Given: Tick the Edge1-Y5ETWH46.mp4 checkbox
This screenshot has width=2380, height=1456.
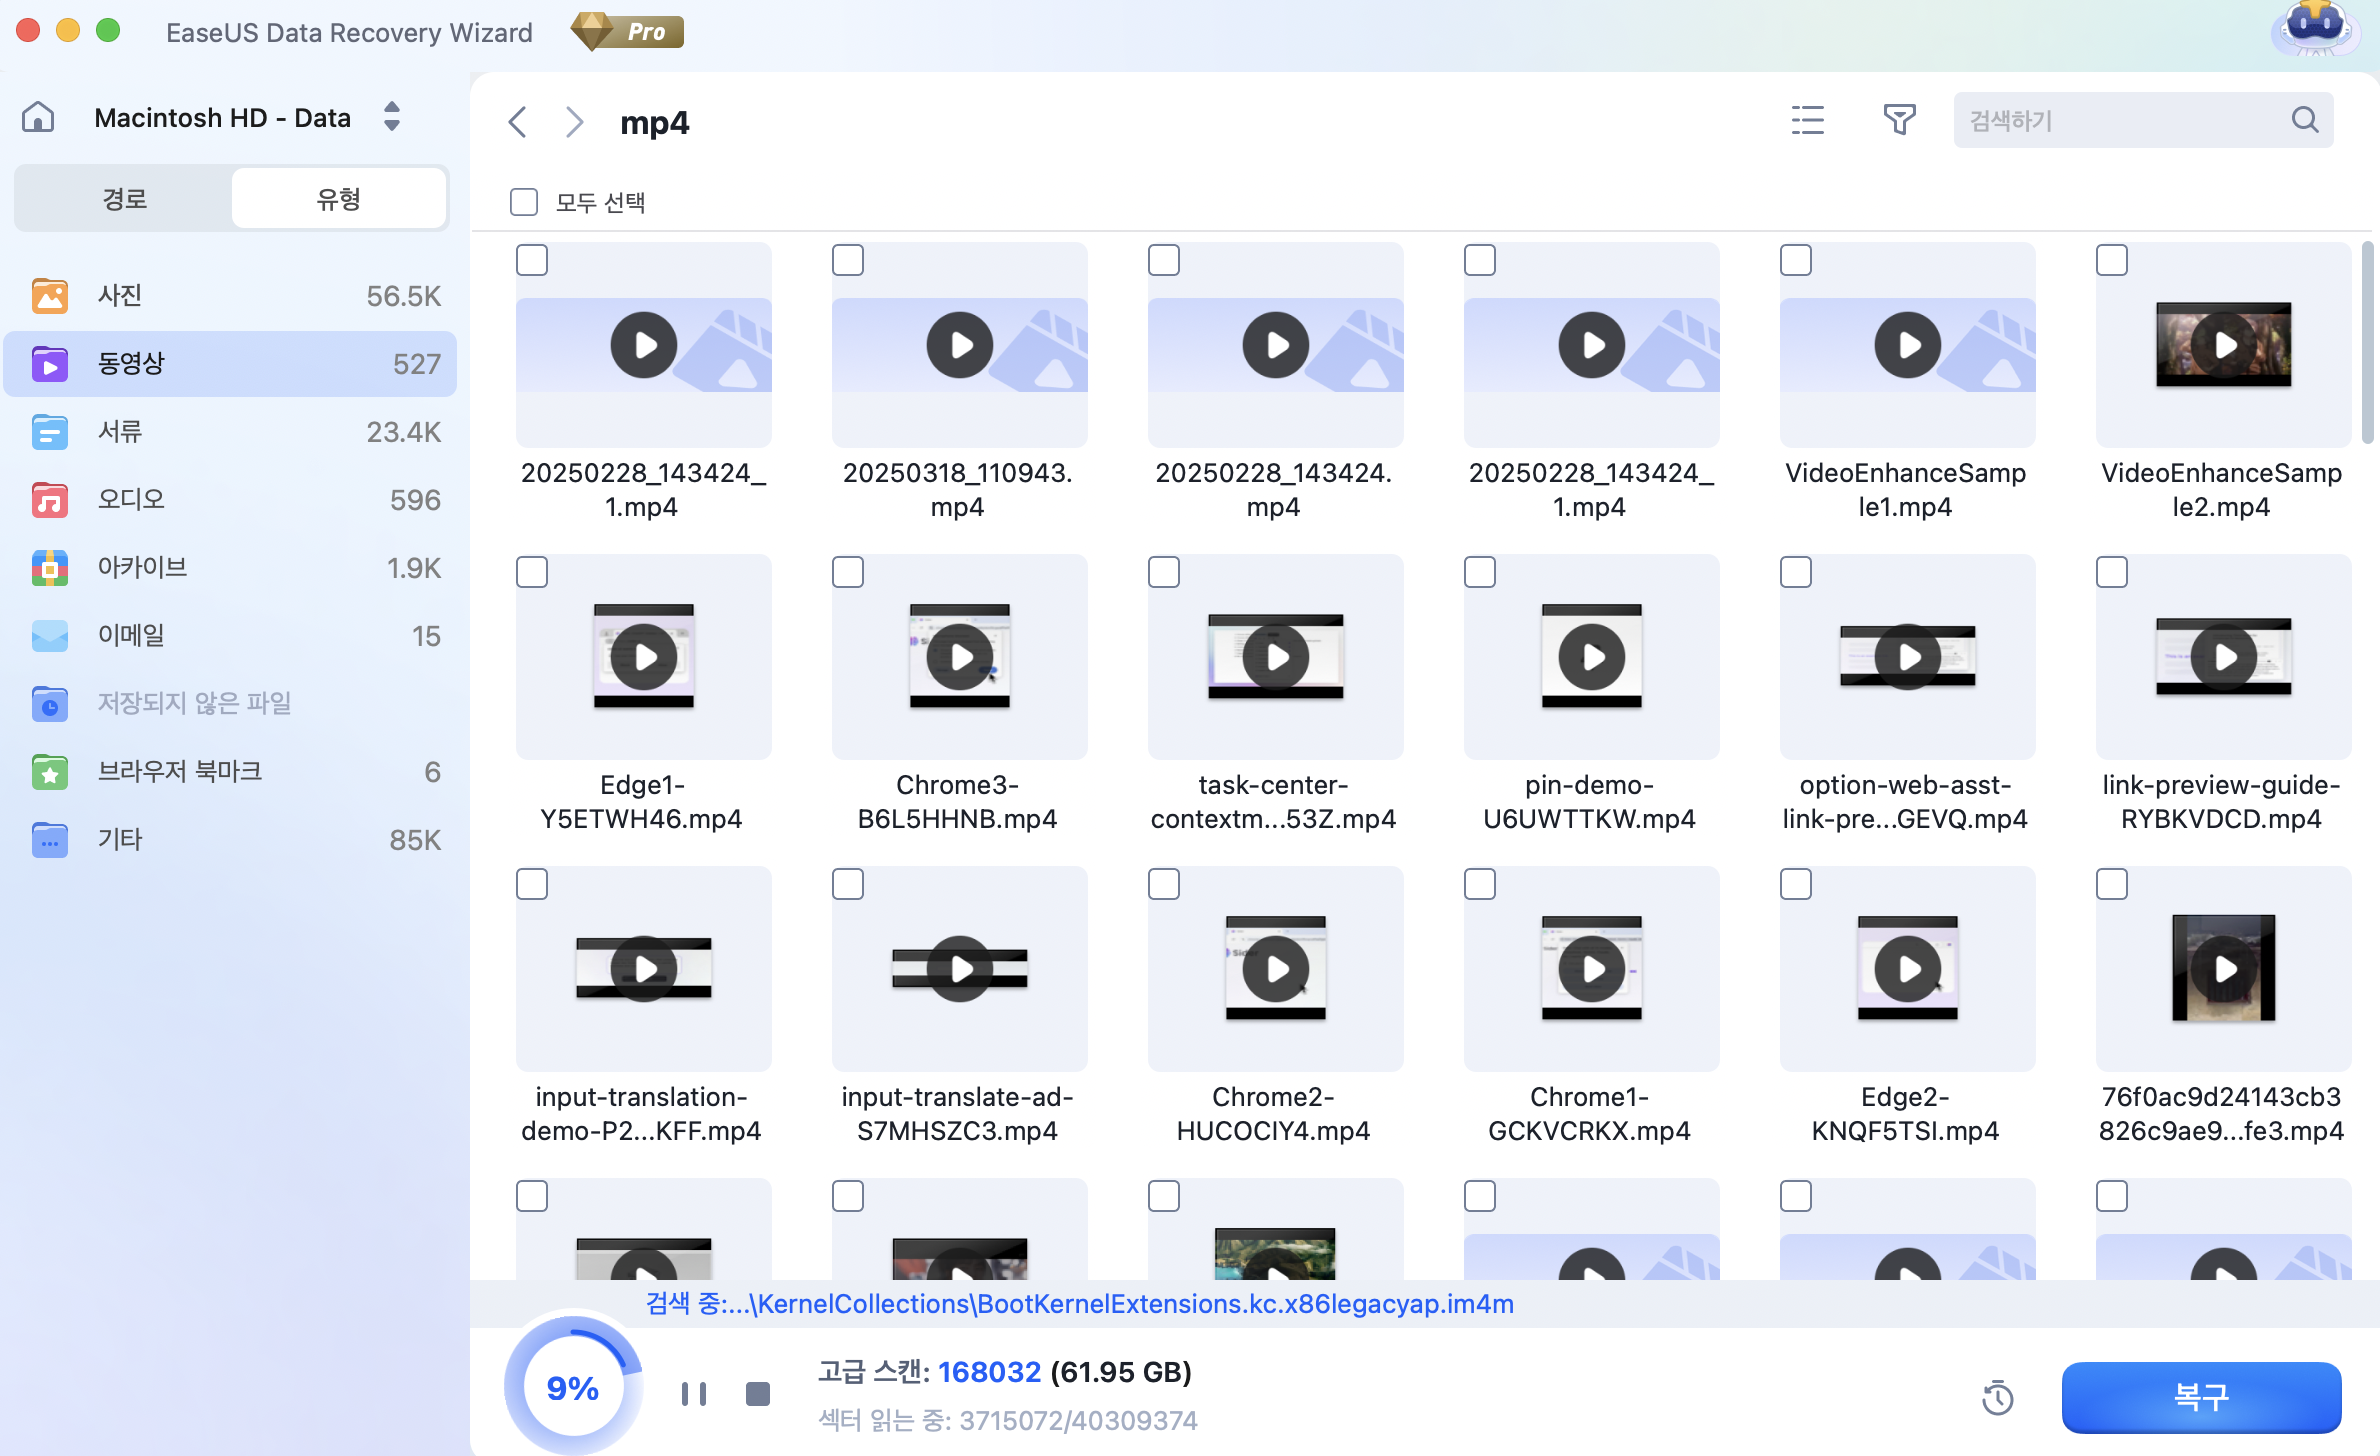Looking at the screenshot, I should [x=532, y=572].
